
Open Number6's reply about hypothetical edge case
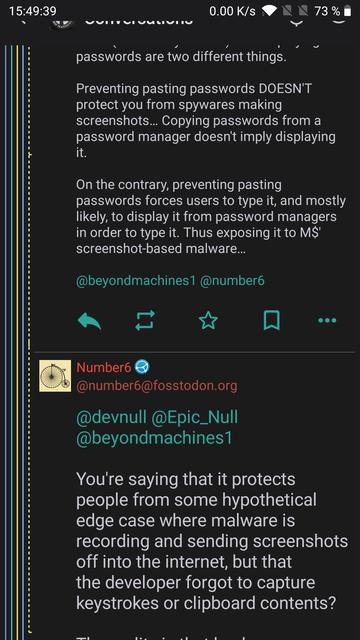point(212,541)
